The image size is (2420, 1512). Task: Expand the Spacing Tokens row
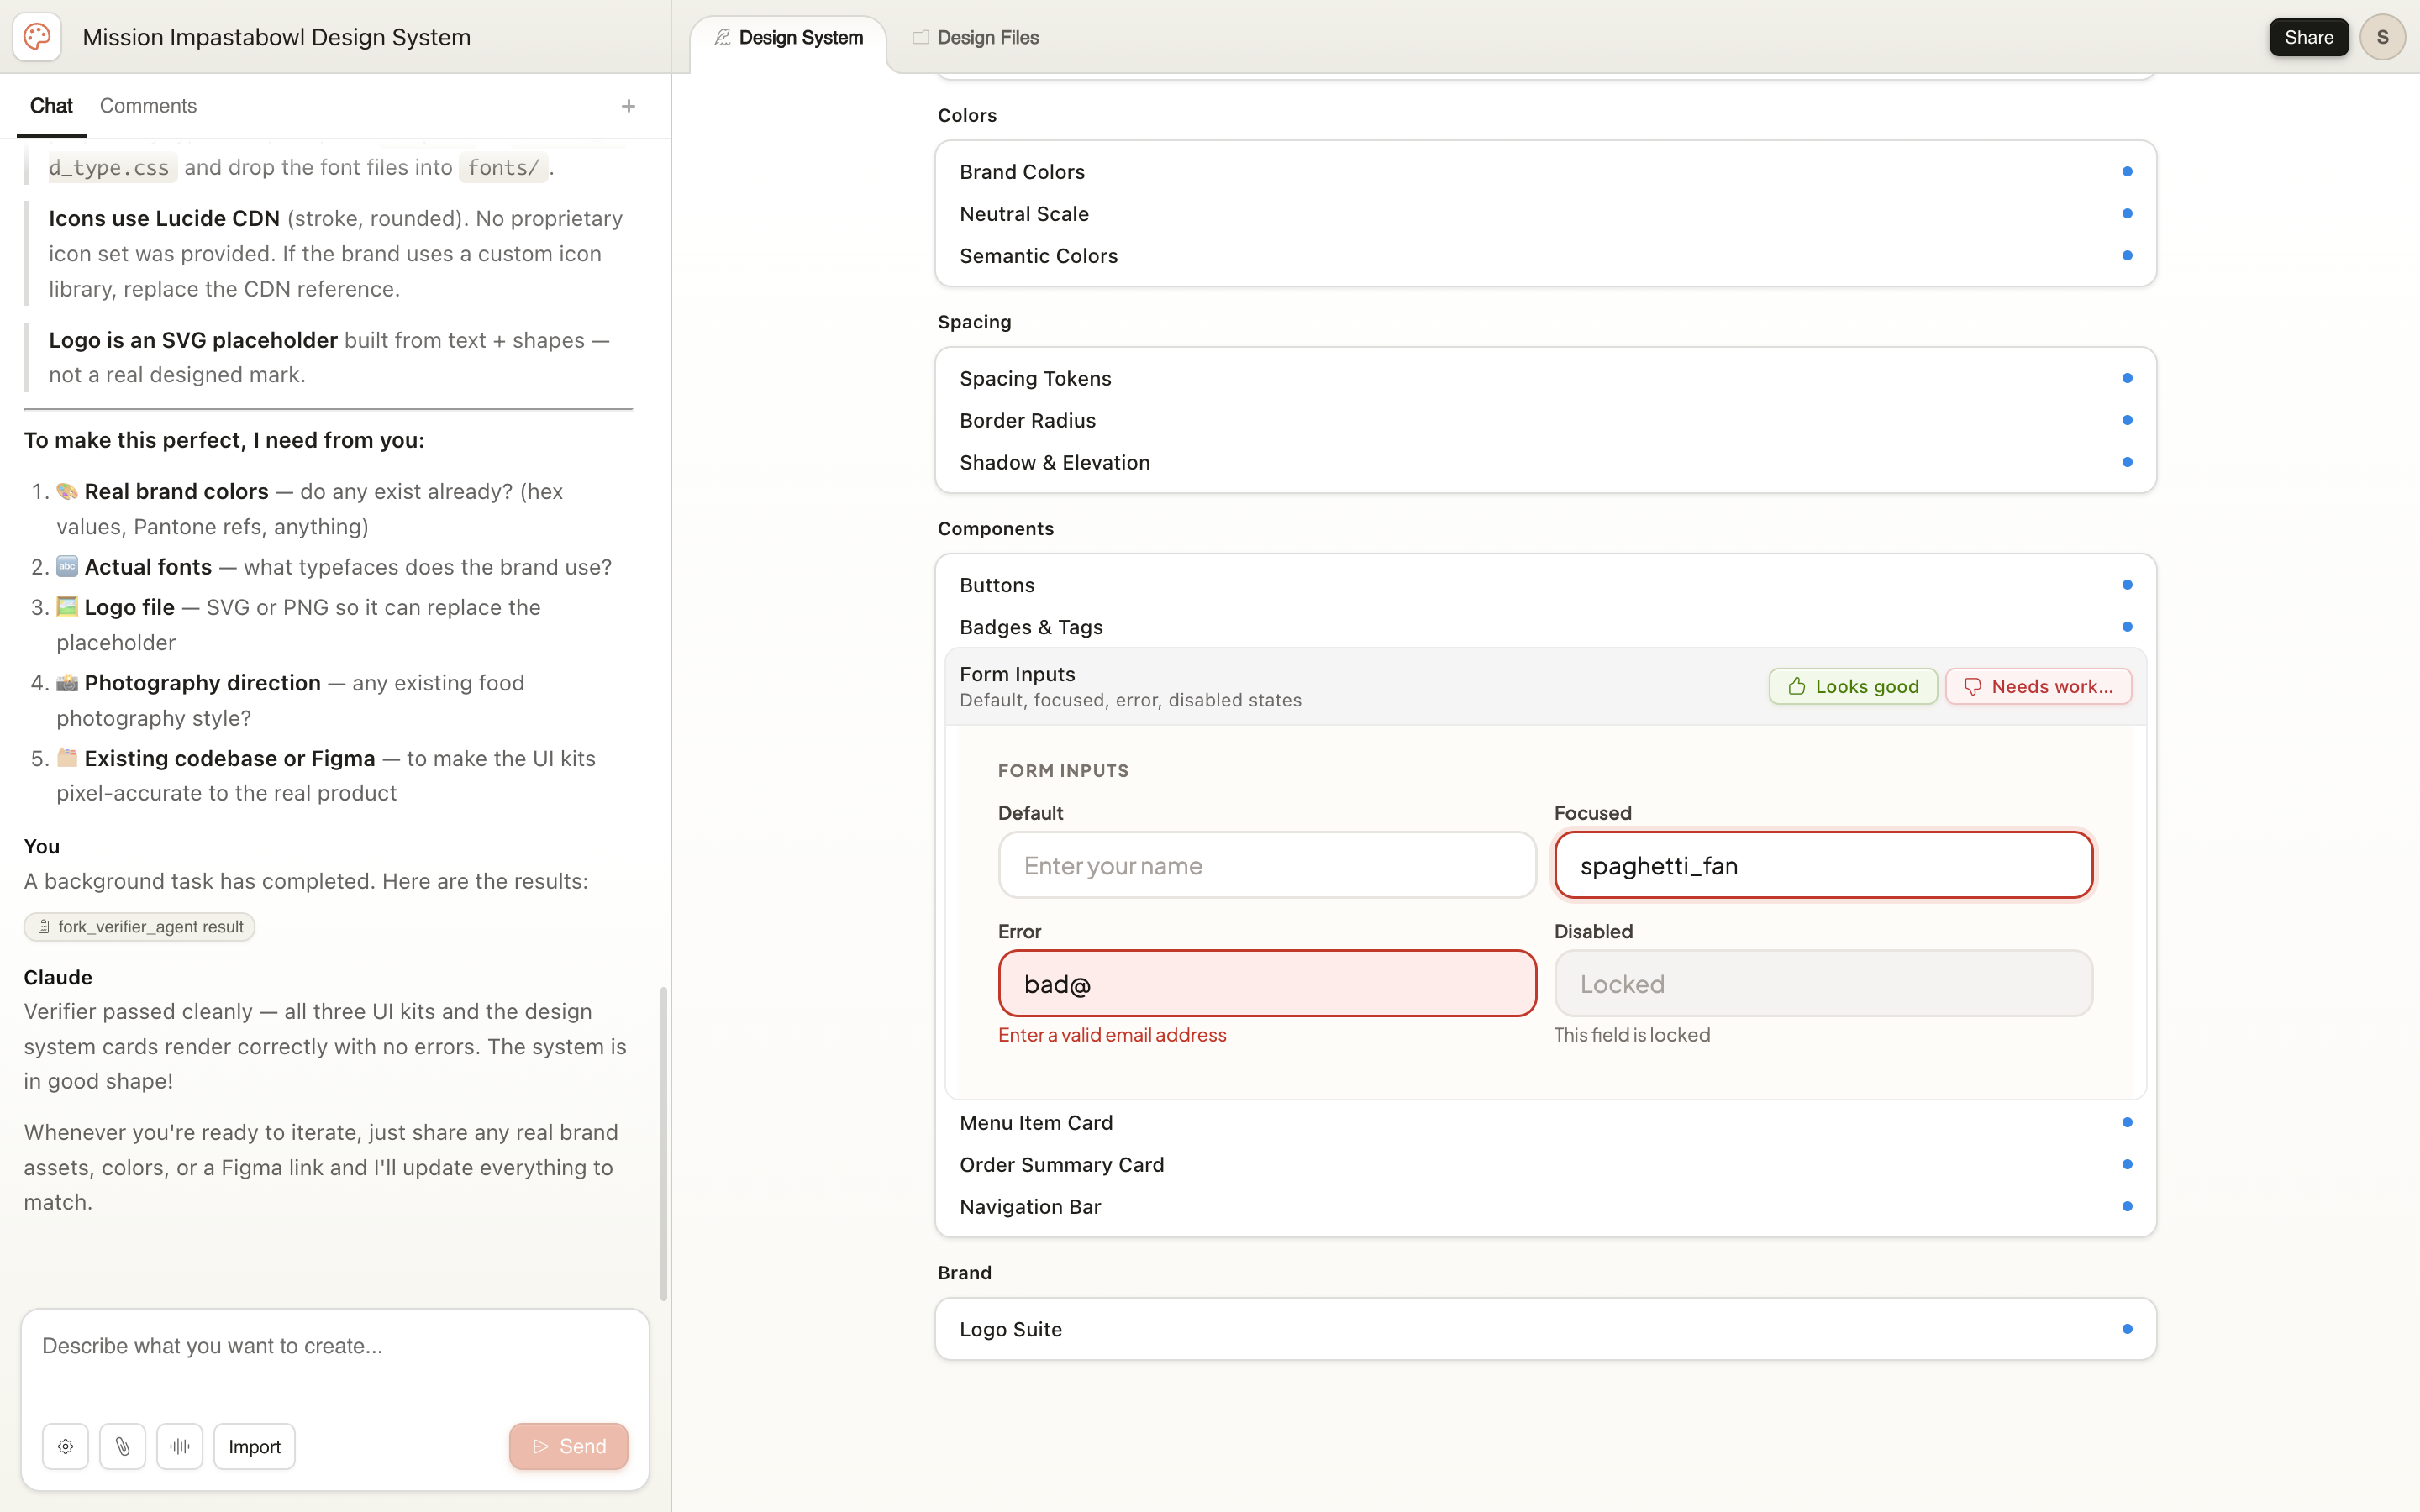point(1545,378)
